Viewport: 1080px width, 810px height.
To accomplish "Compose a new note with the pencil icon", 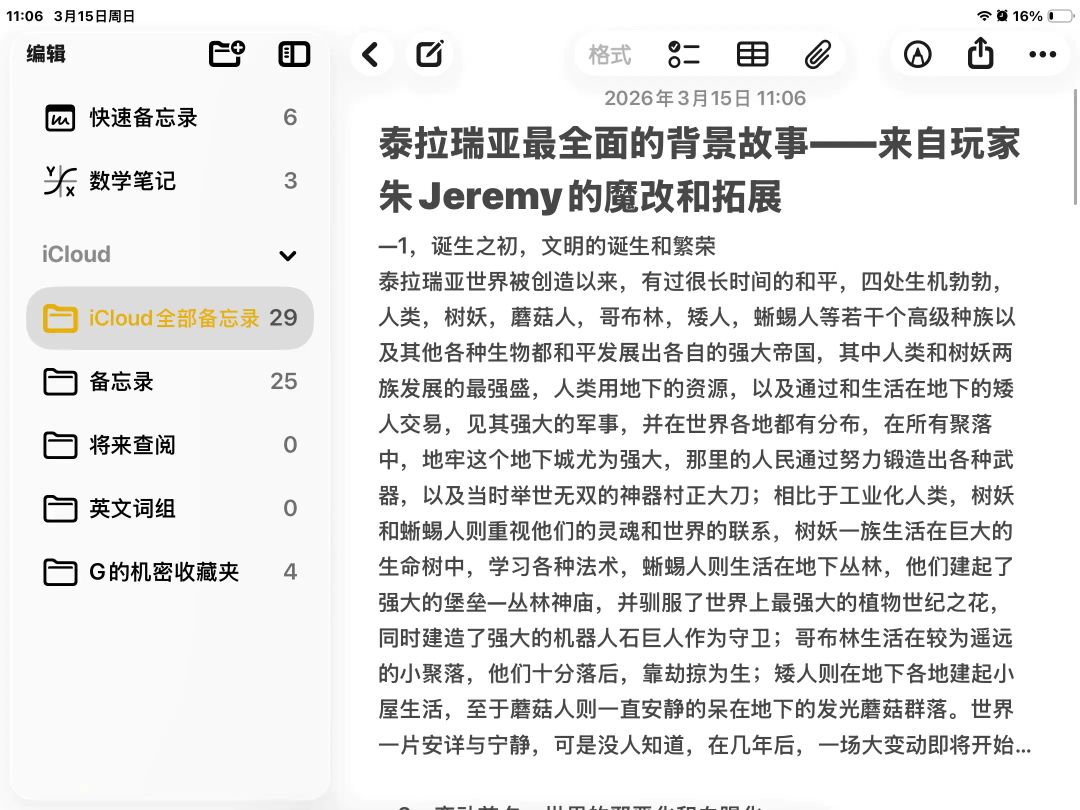I will pyautogui.click(x=430, y=54).
